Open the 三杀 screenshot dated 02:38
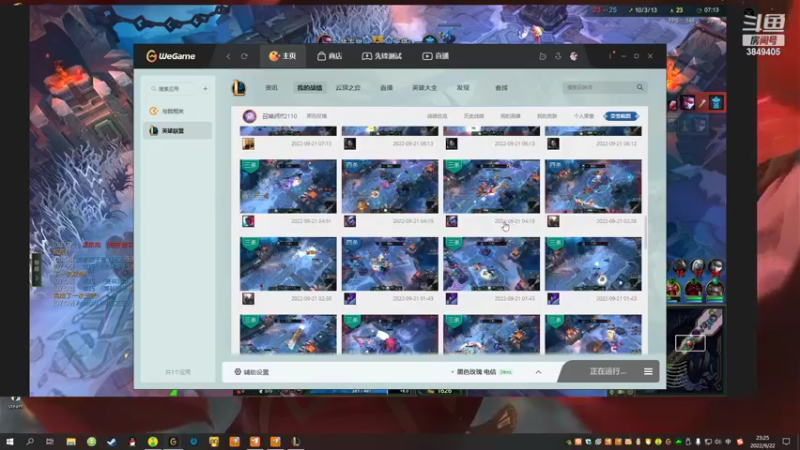Viewport: 800px width, 450px height. tap(288, 264)
